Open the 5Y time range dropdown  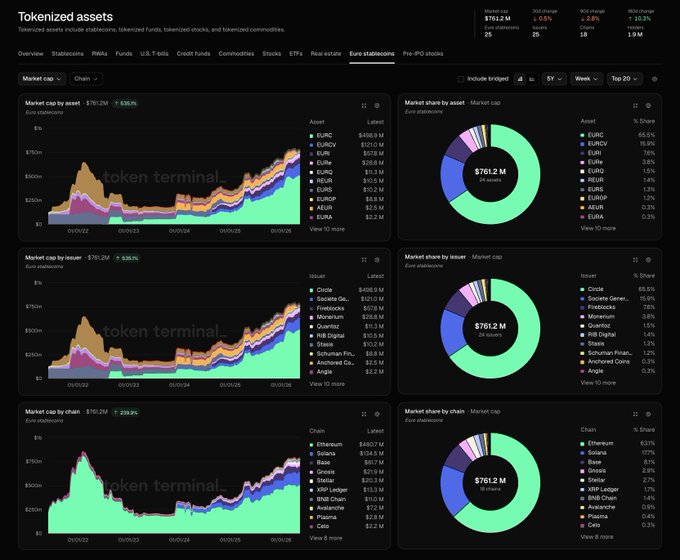(x=554, y=79)
